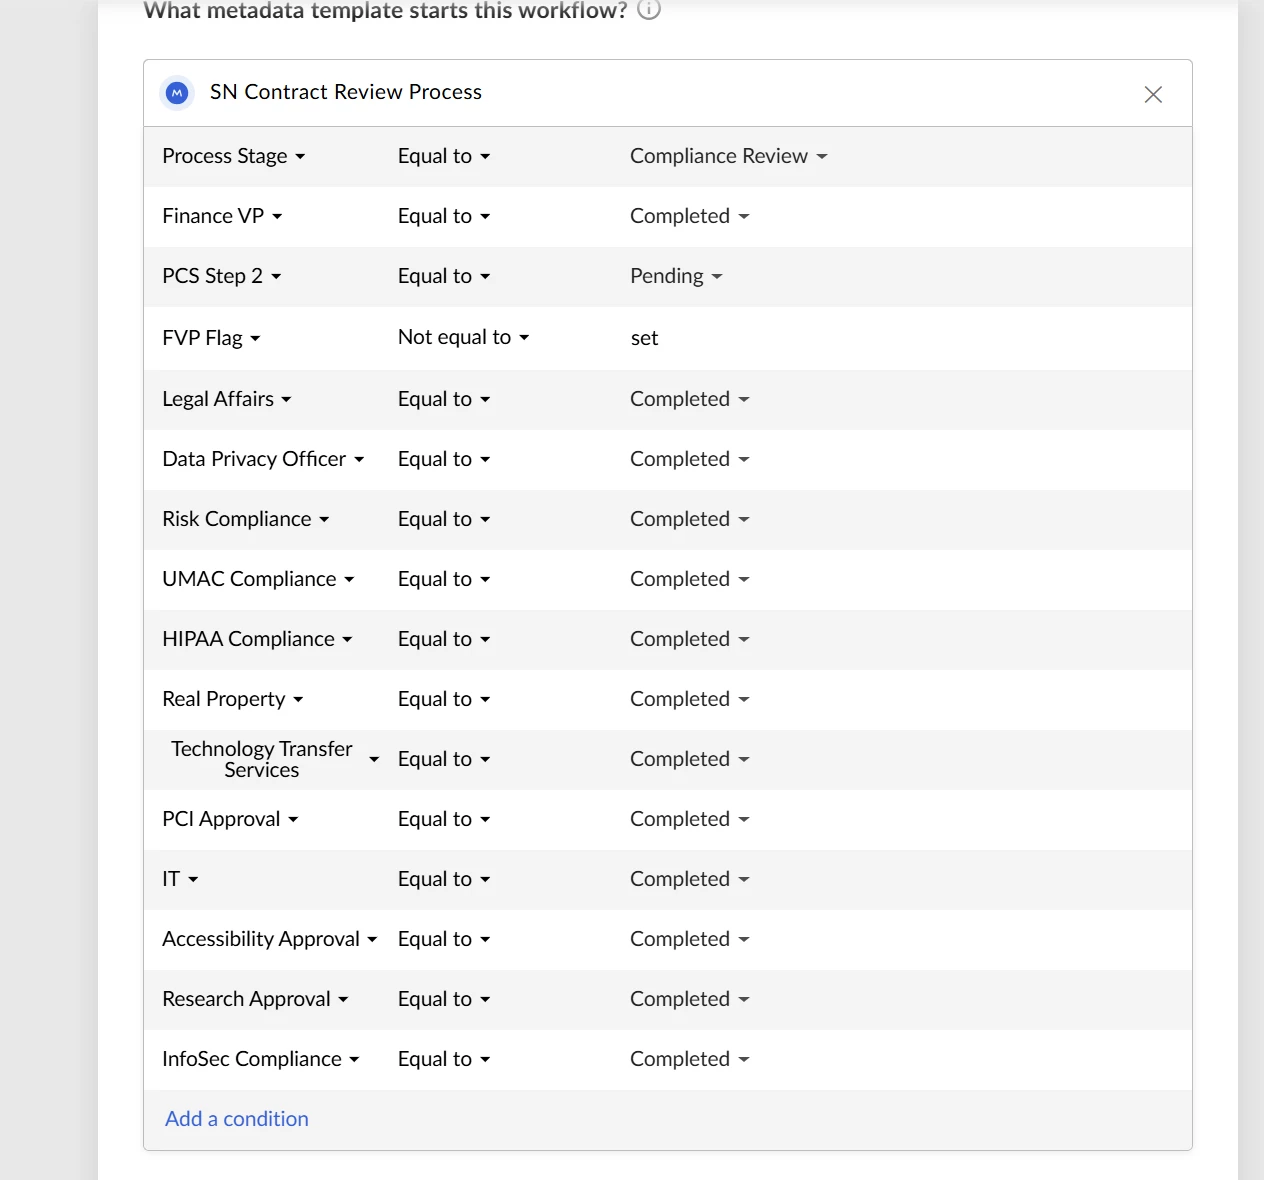The width and height of the screenshot is (1264, 1180).
Task: Change operator for InfoSec Compliance row
Action: click(444, 1059)
